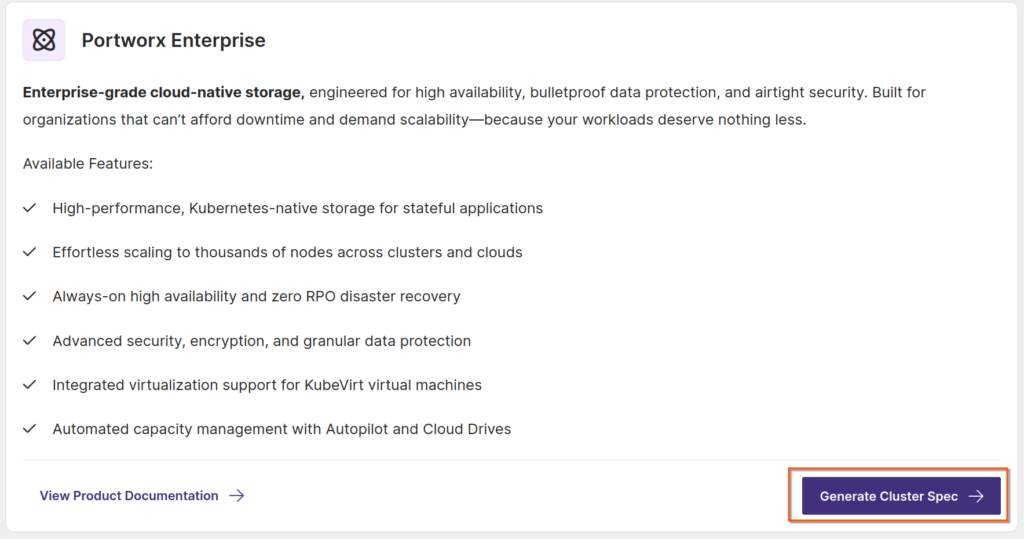Open the View Product Documentation link
This screenshot has height=539, width=1024.
point(129,495)
